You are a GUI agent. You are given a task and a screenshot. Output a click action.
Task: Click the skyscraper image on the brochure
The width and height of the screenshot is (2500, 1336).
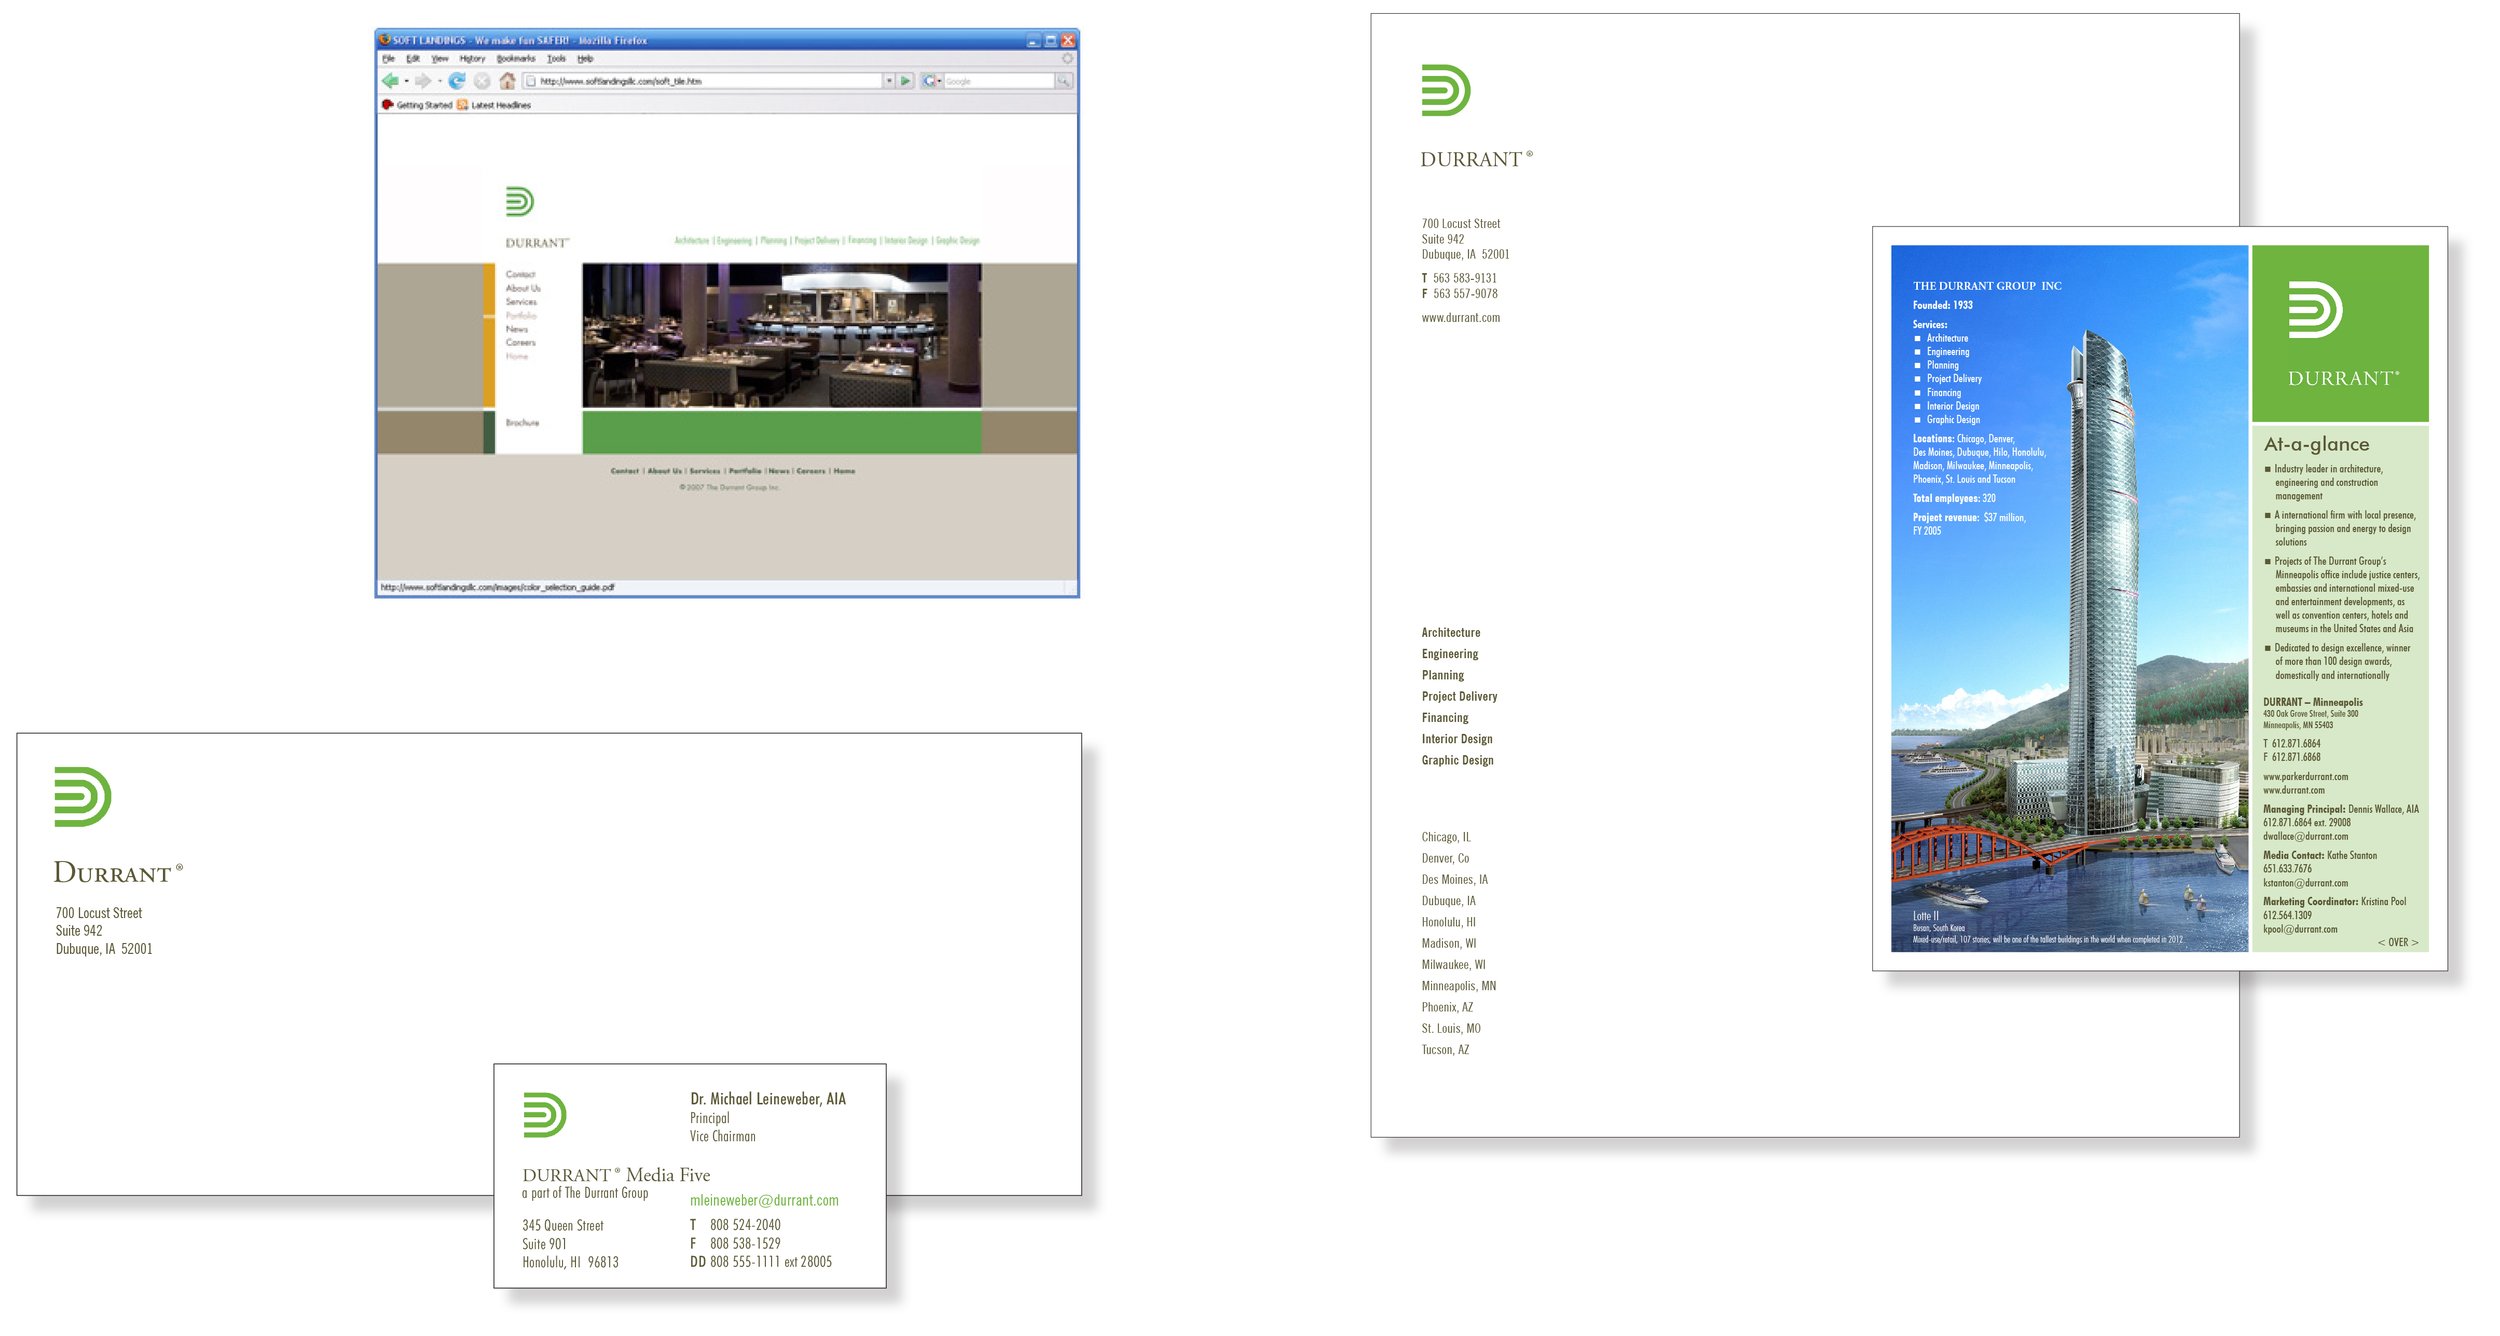pyautogui.click(x=2069, y=598)
